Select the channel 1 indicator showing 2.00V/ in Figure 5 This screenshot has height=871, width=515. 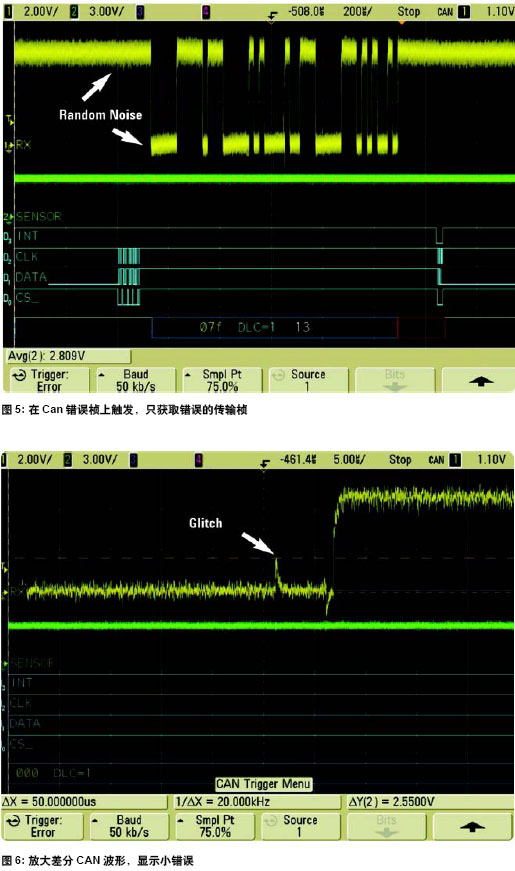tap(33, 11)
